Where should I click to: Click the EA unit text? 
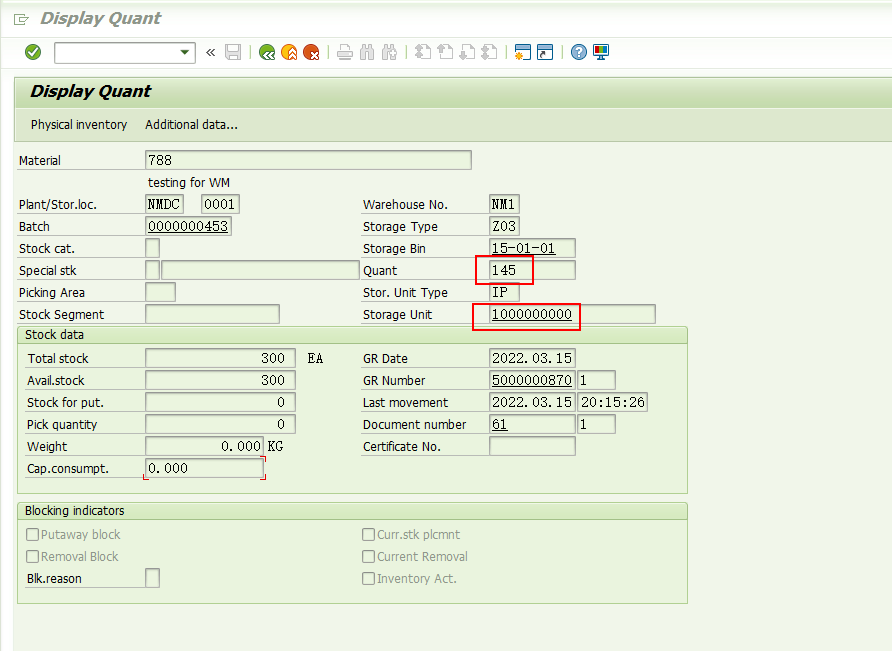click(315, 359)
